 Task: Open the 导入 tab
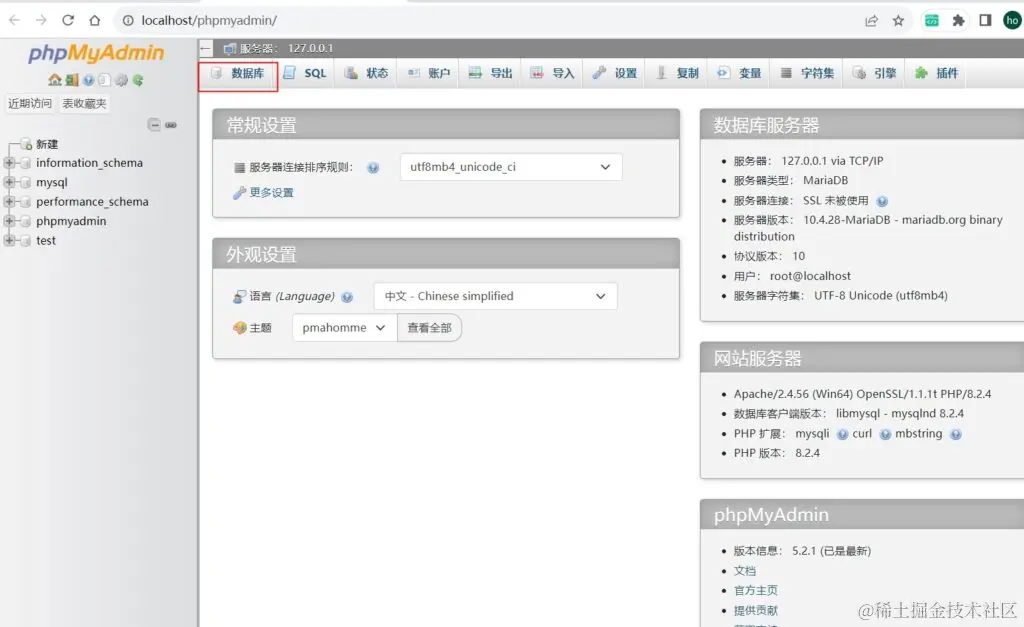[x=552, y=73]
